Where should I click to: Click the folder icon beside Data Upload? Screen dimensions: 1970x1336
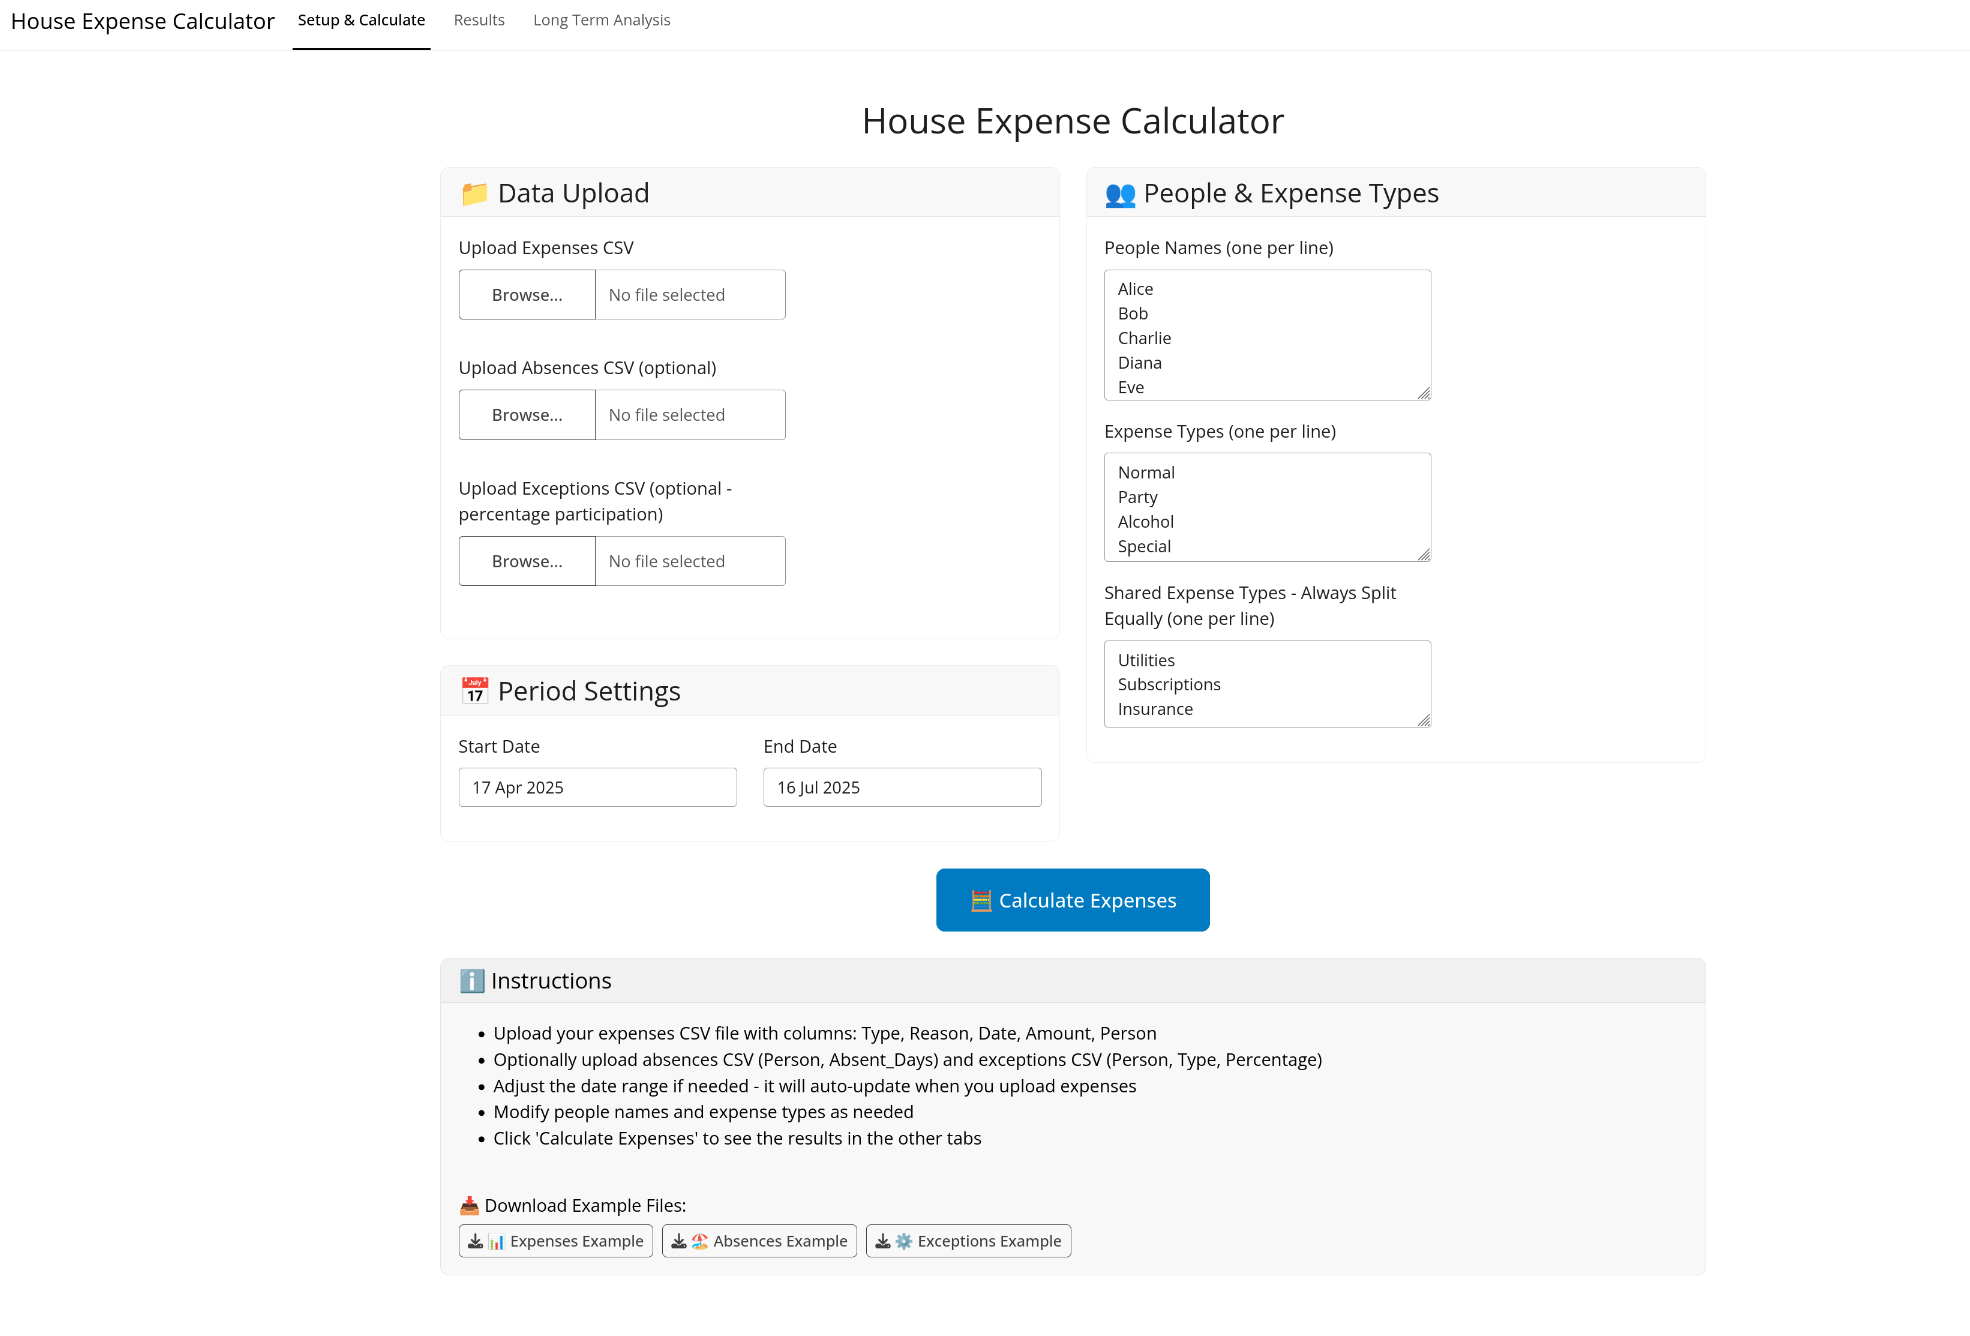click(x=474, y=194)
